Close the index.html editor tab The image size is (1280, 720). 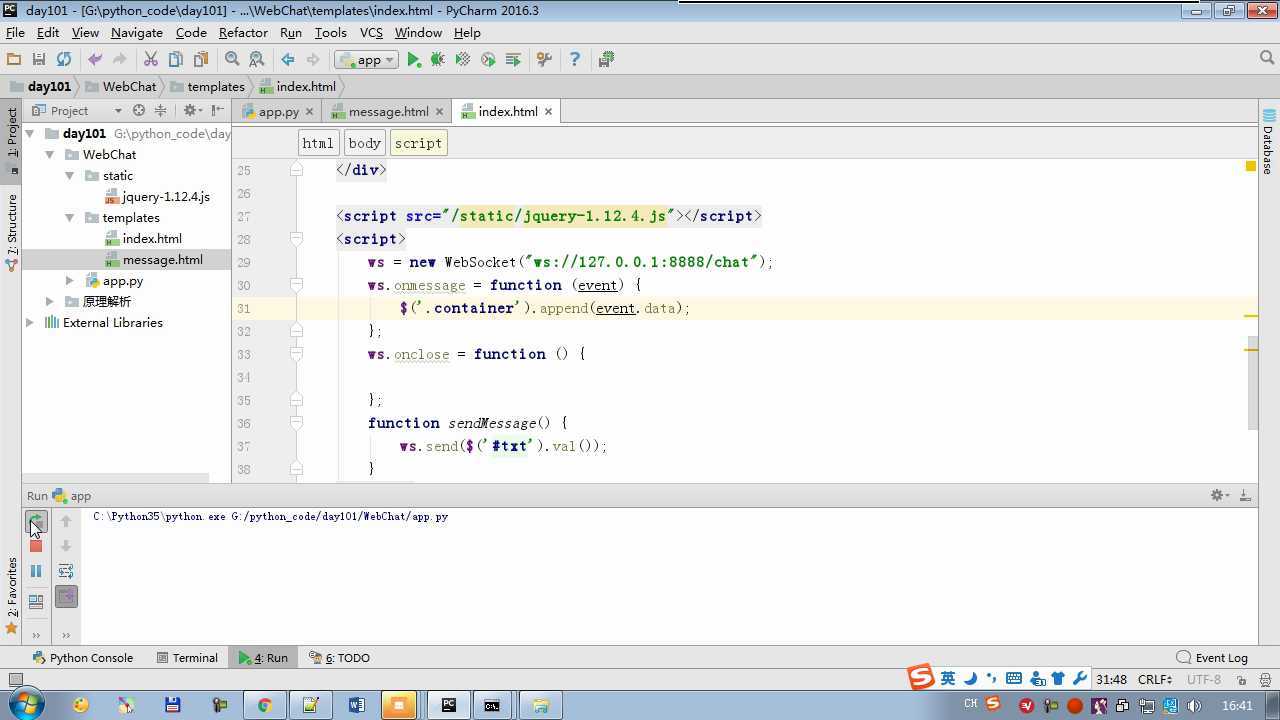pos(548,112)
